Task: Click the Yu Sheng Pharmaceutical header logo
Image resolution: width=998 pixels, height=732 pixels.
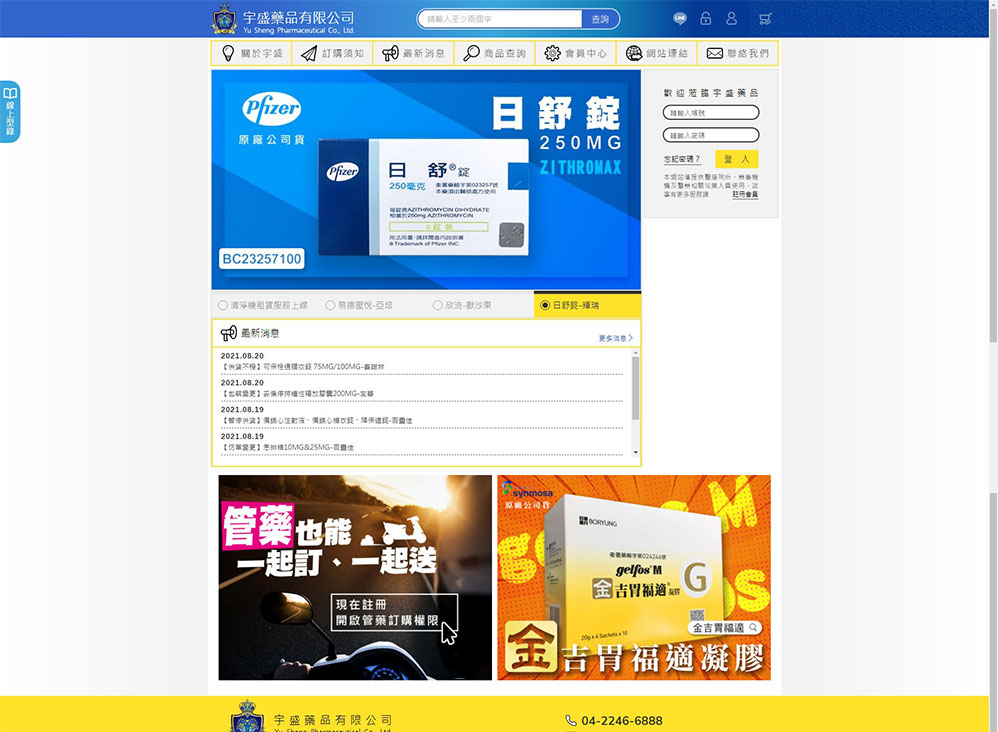Action: click(283, 19)
